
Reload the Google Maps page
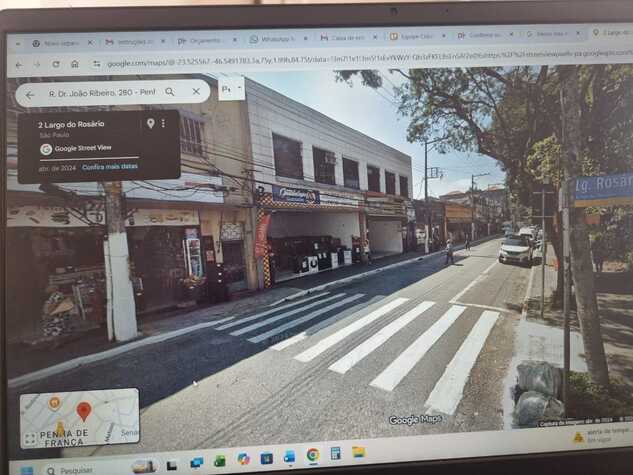(x=56, y=64)
